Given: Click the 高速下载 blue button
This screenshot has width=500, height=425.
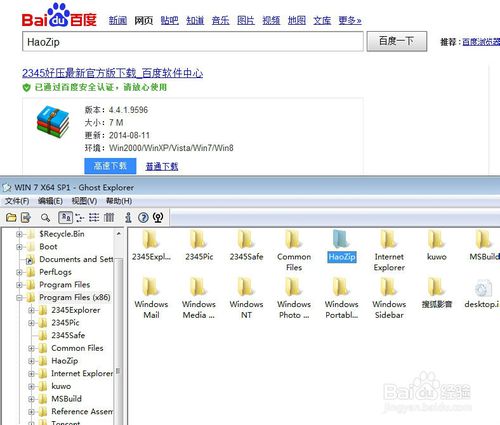Looking at the screenshot, I should pos(110,166).
